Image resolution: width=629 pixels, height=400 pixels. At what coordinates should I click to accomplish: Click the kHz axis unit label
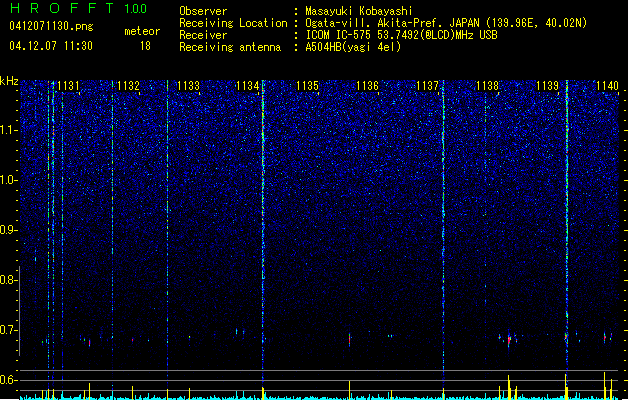click(9, 81)
